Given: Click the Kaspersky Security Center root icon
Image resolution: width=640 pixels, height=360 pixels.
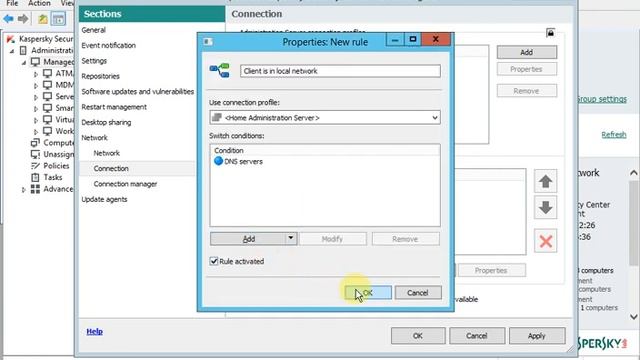Looking at the screenshot, I should 11,39.
